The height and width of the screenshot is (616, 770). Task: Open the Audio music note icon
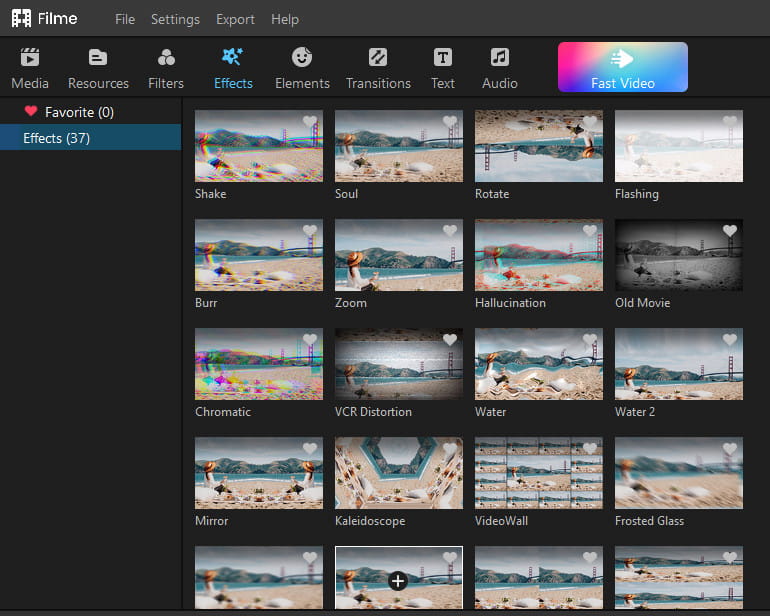(x=500, y=58)
